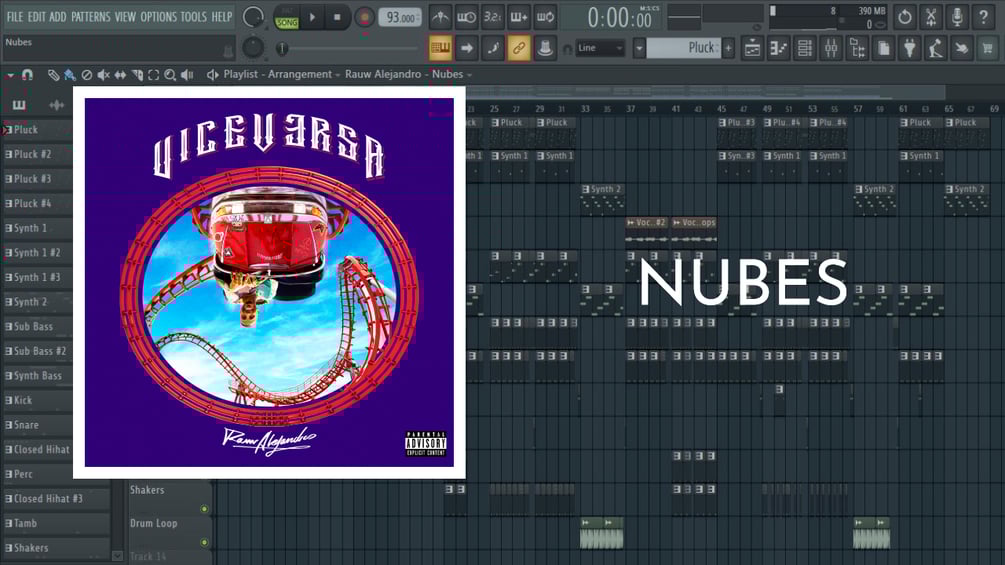Select the Draw pencil tool in playlist
1005x565 pixels.
[53, 75]
